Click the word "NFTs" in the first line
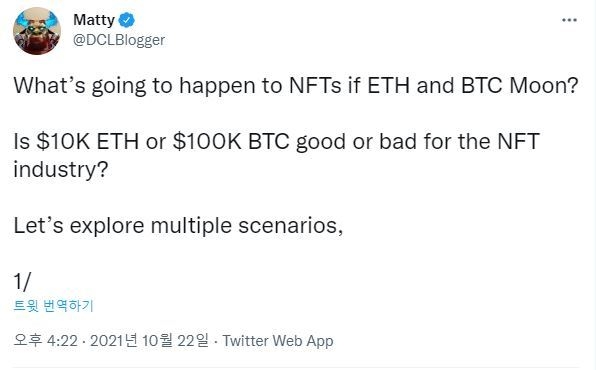This screenshot has width=596, height=370. click(315, 86)
